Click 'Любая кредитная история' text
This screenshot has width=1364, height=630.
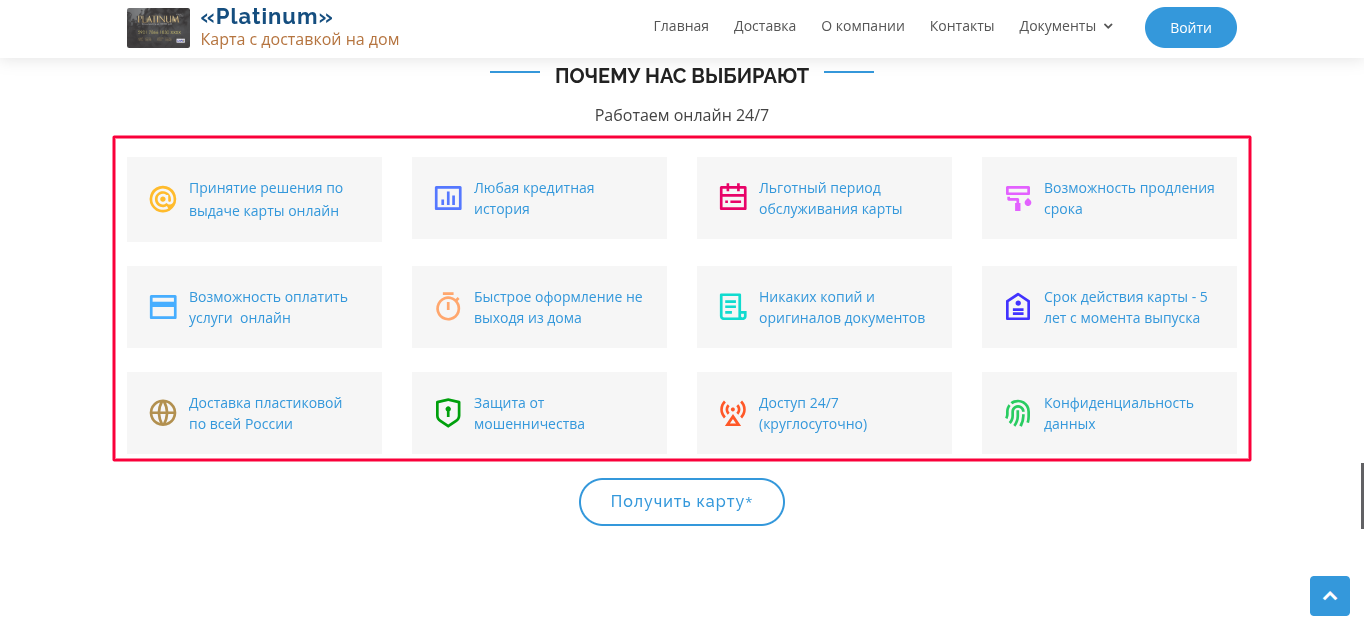pos(534,198)
